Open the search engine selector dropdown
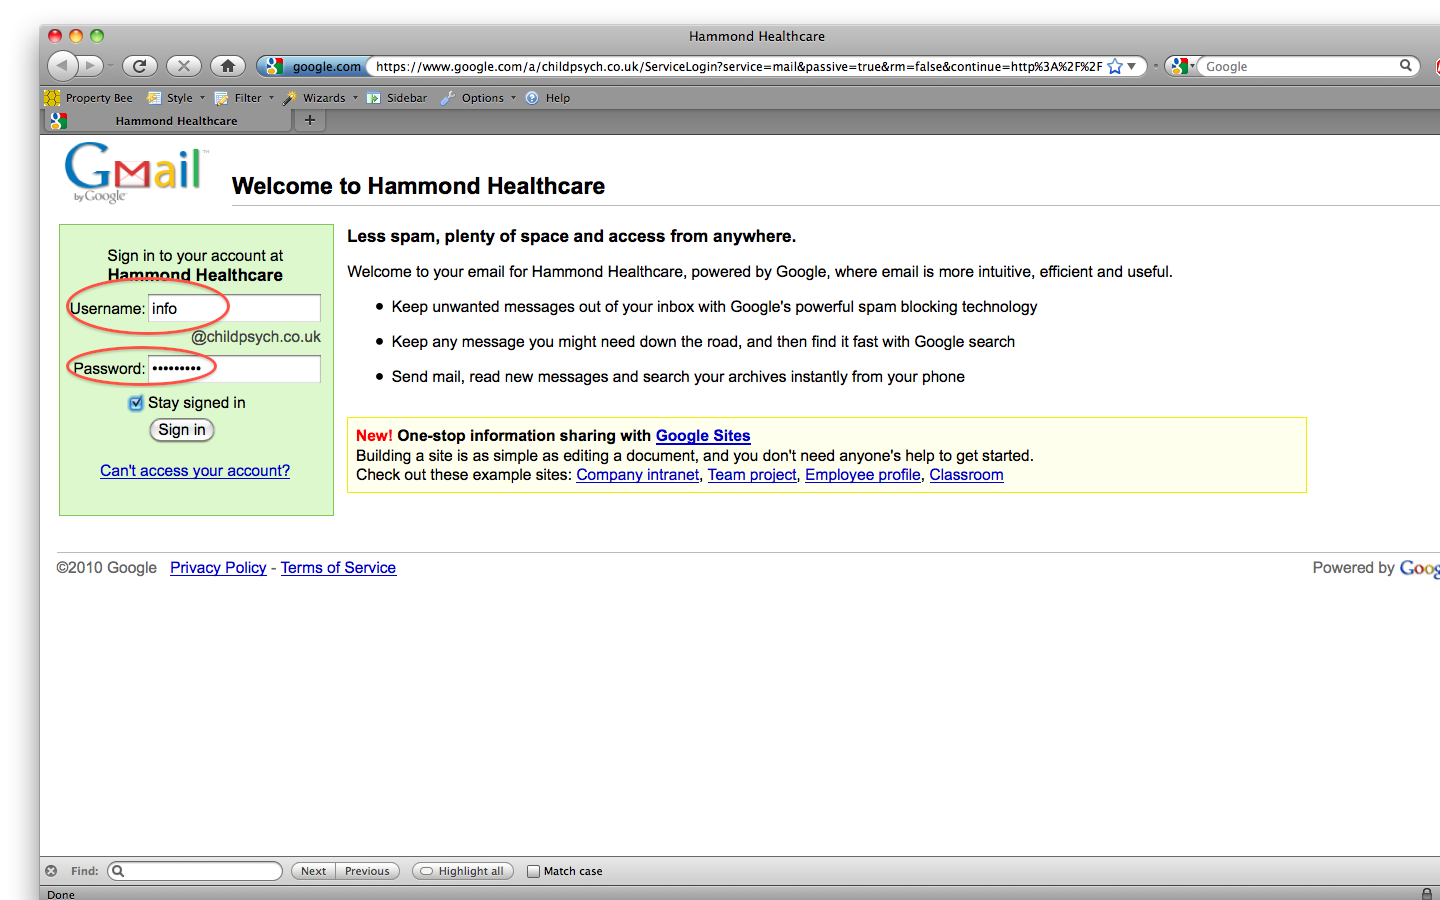 coord(1181,66)
